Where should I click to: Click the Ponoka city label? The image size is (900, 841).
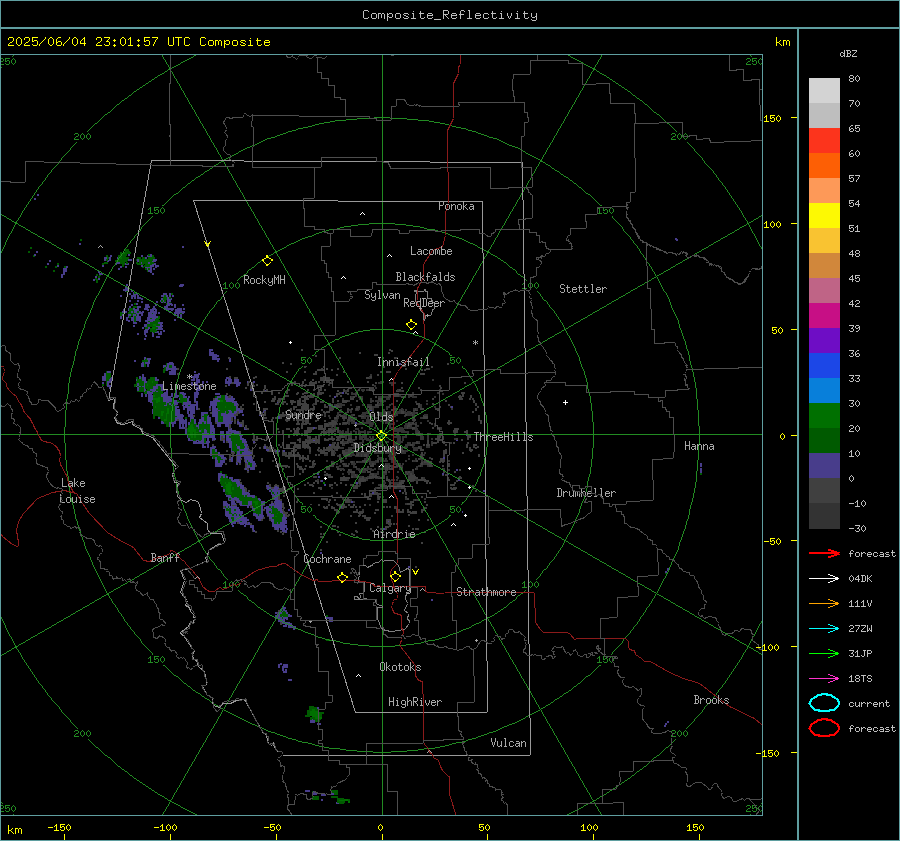(x=456, y=206)
